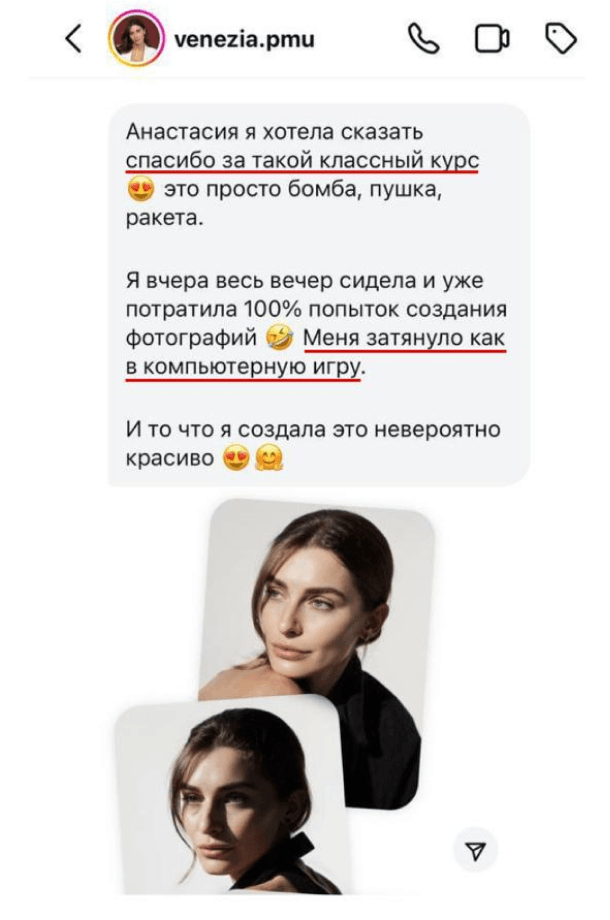The height and width of the screenshot is (920, 610).
Task: Start an audio call with phone icon
Action: [423, 39]
